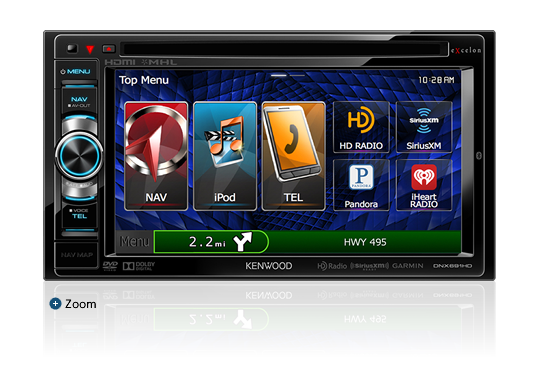Push the VOICE TEL hardware button
This screenshot has width=538, height=380.
(x=79, y=214)
